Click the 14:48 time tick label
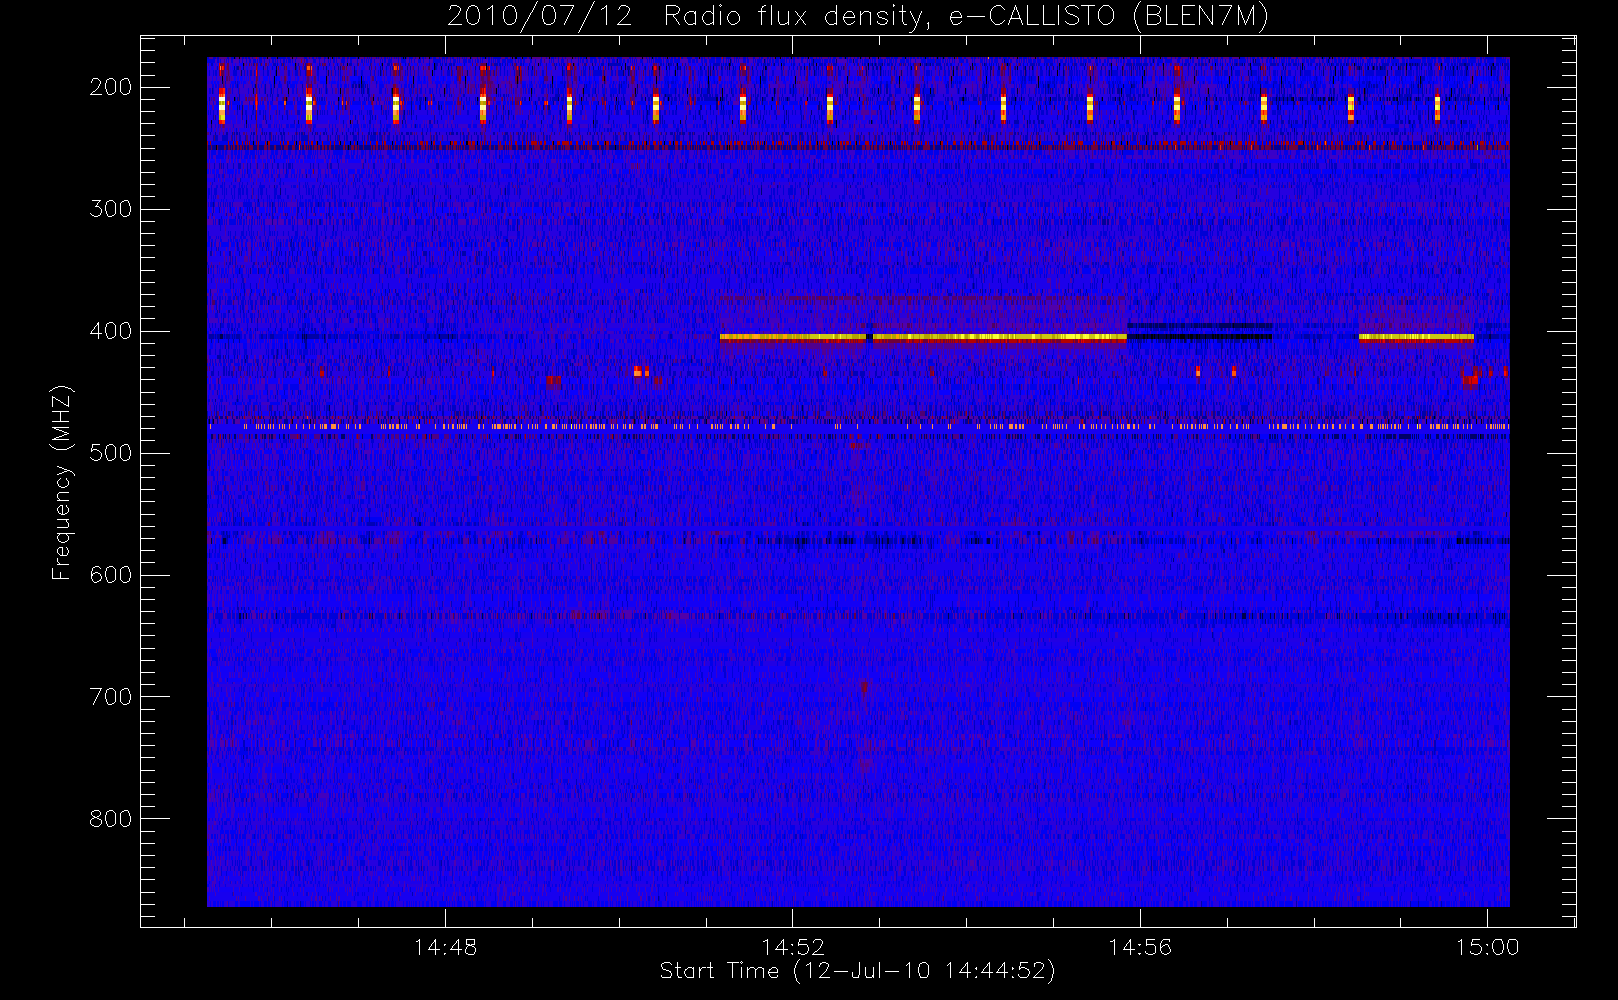The height and width of the screenshot is (1000, 1618). pos(445,947)
